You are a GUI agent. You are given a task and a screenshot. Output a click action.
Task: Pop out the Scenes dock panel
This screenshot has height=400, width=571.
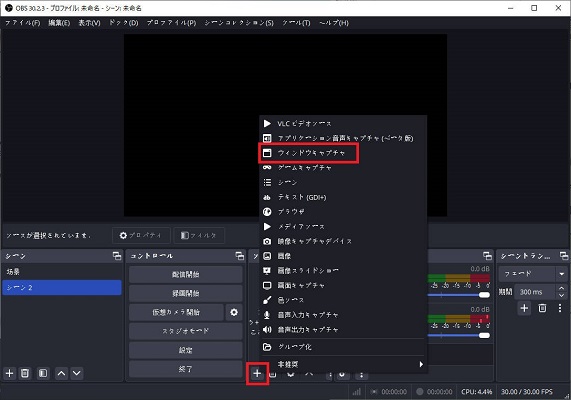[117, 256]
